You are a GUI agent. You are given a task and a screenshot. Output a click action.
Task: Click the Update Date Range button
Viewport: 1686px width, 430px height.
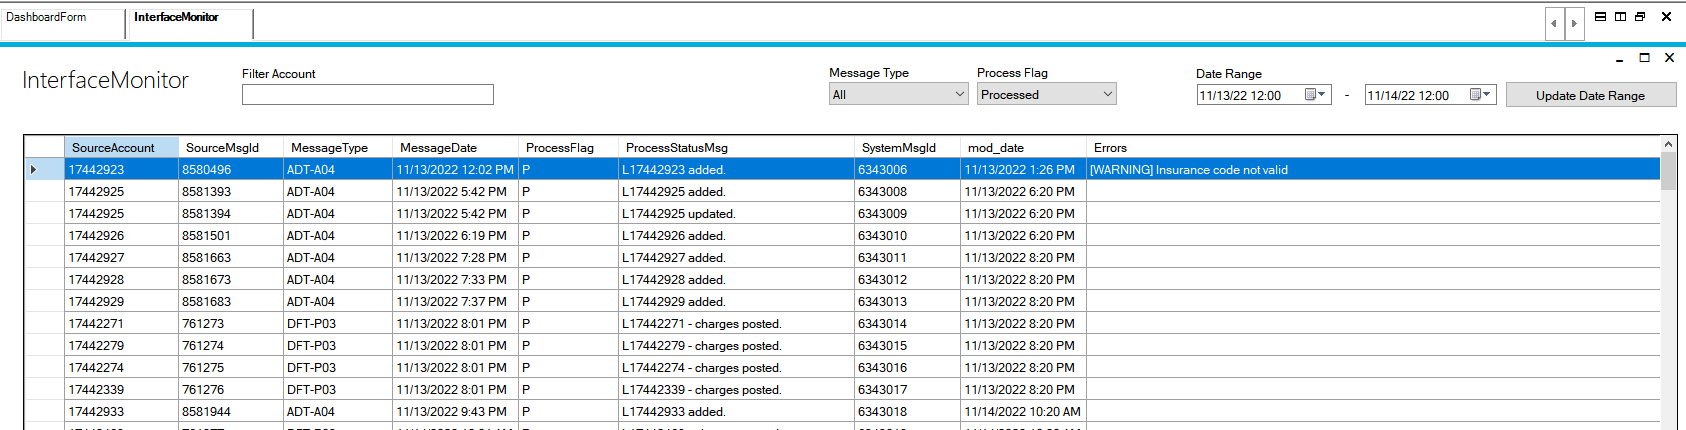click(x=1590, y=96)
